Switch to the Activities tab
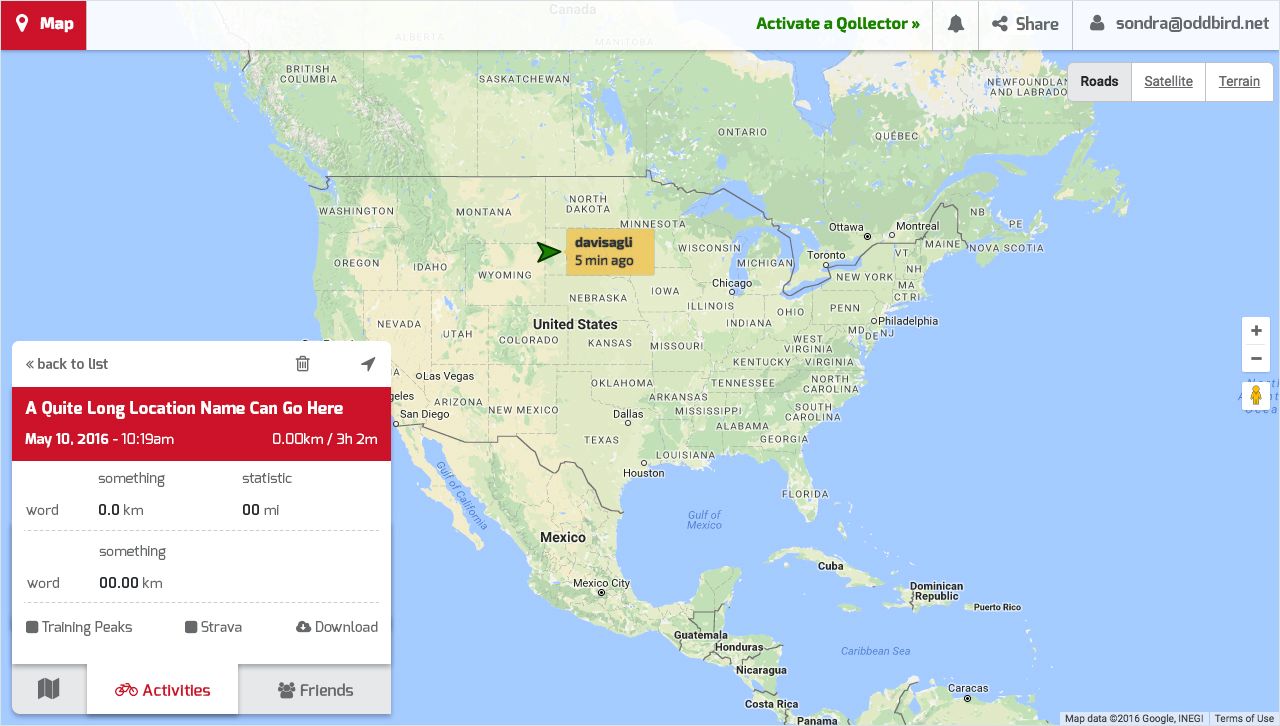 pyautogui.click(x=163, y=690)
